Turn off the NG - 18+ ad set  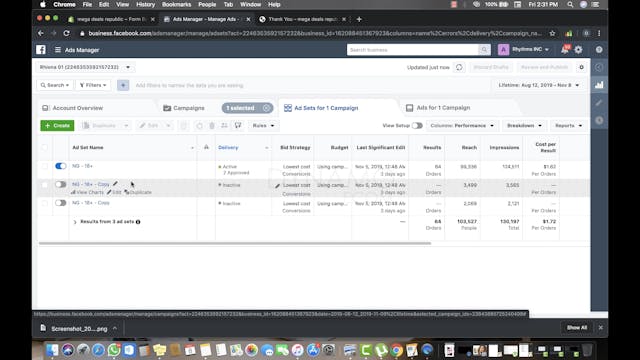(x=60, y=166)
